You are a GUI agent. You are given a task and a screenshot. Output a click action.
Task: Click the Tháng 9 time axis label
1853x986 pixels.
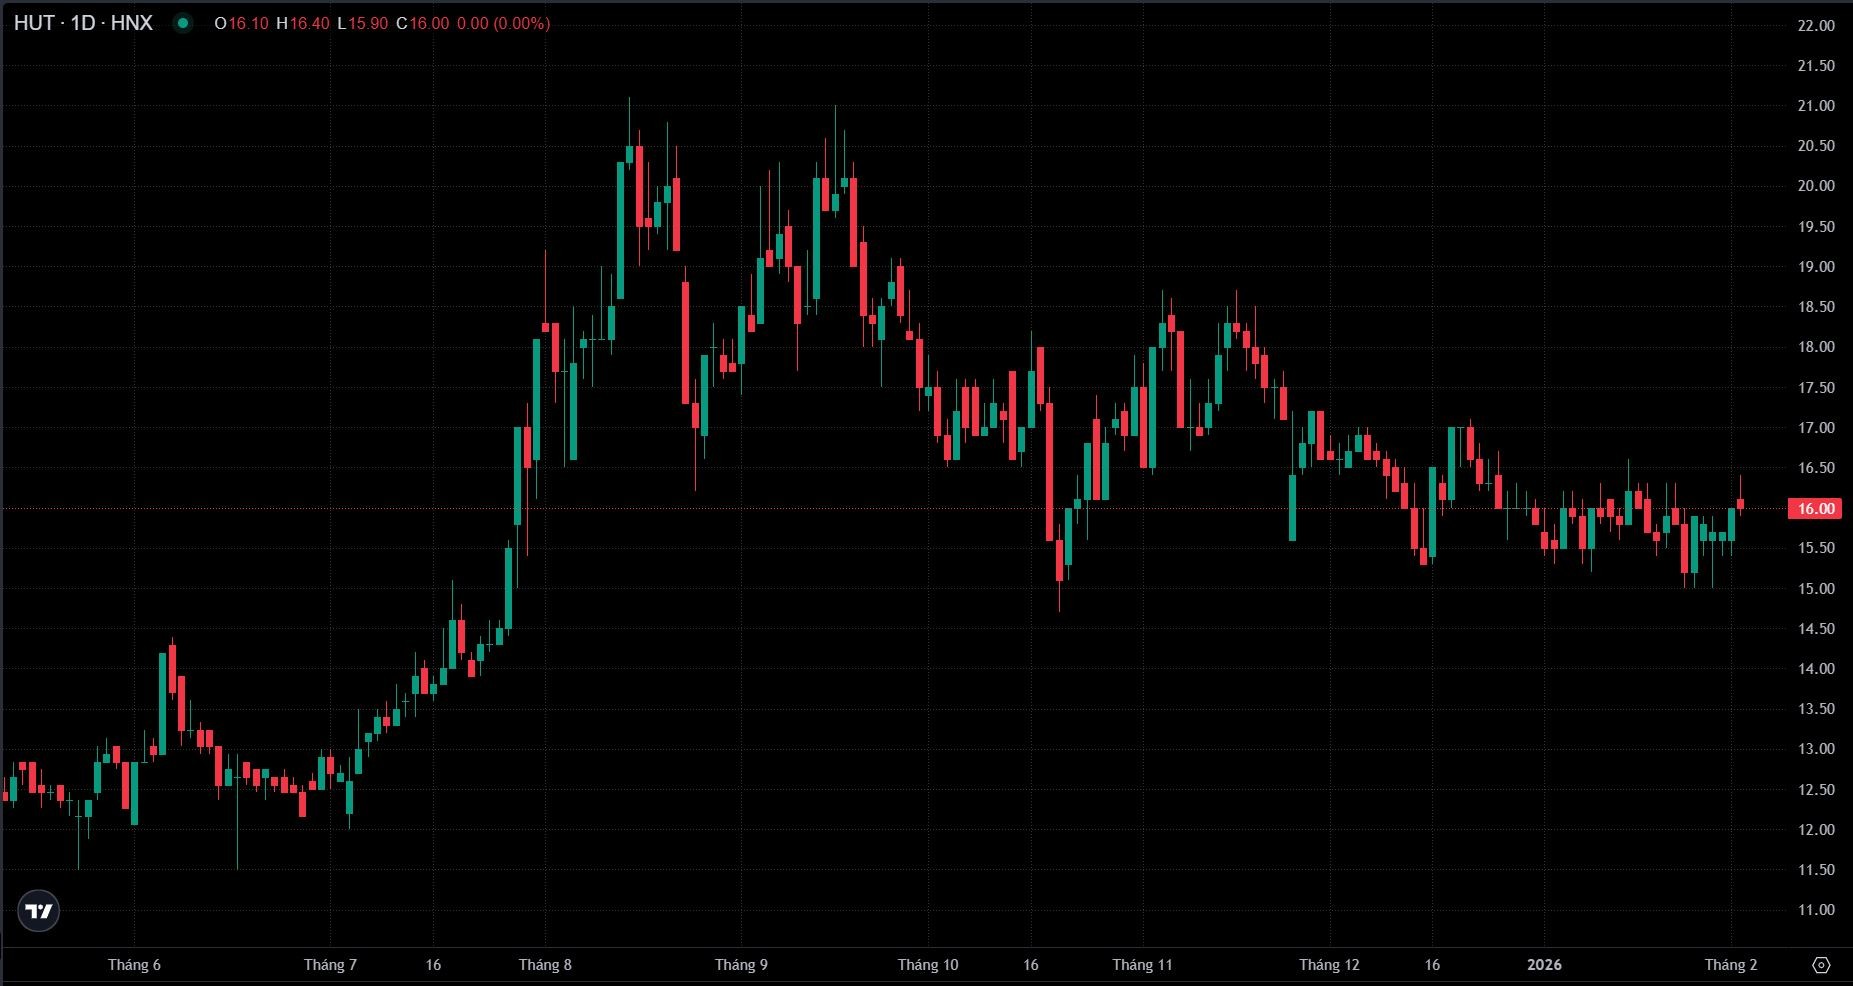(741, 965)
